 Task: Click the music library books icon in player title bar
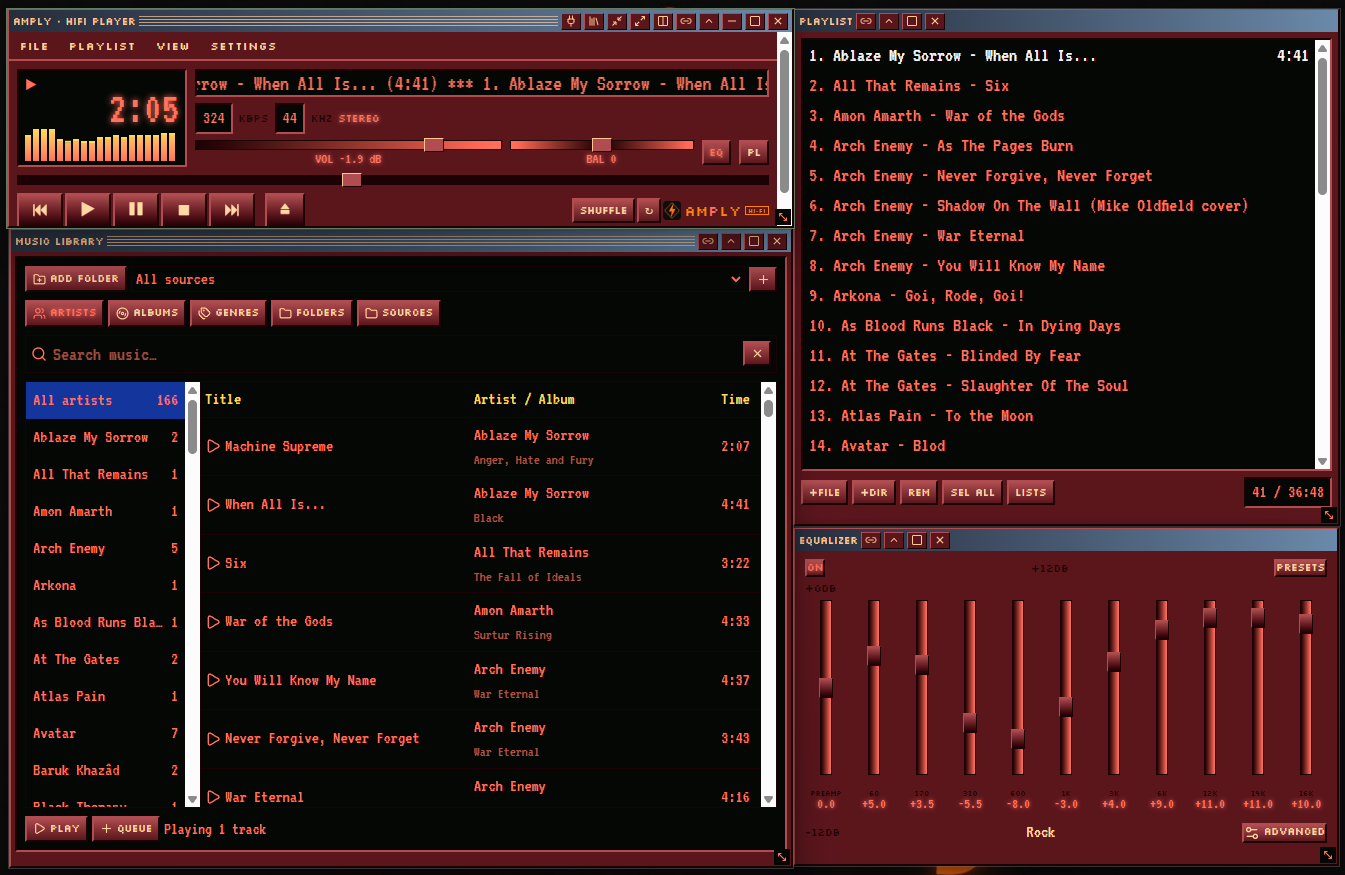594,21
